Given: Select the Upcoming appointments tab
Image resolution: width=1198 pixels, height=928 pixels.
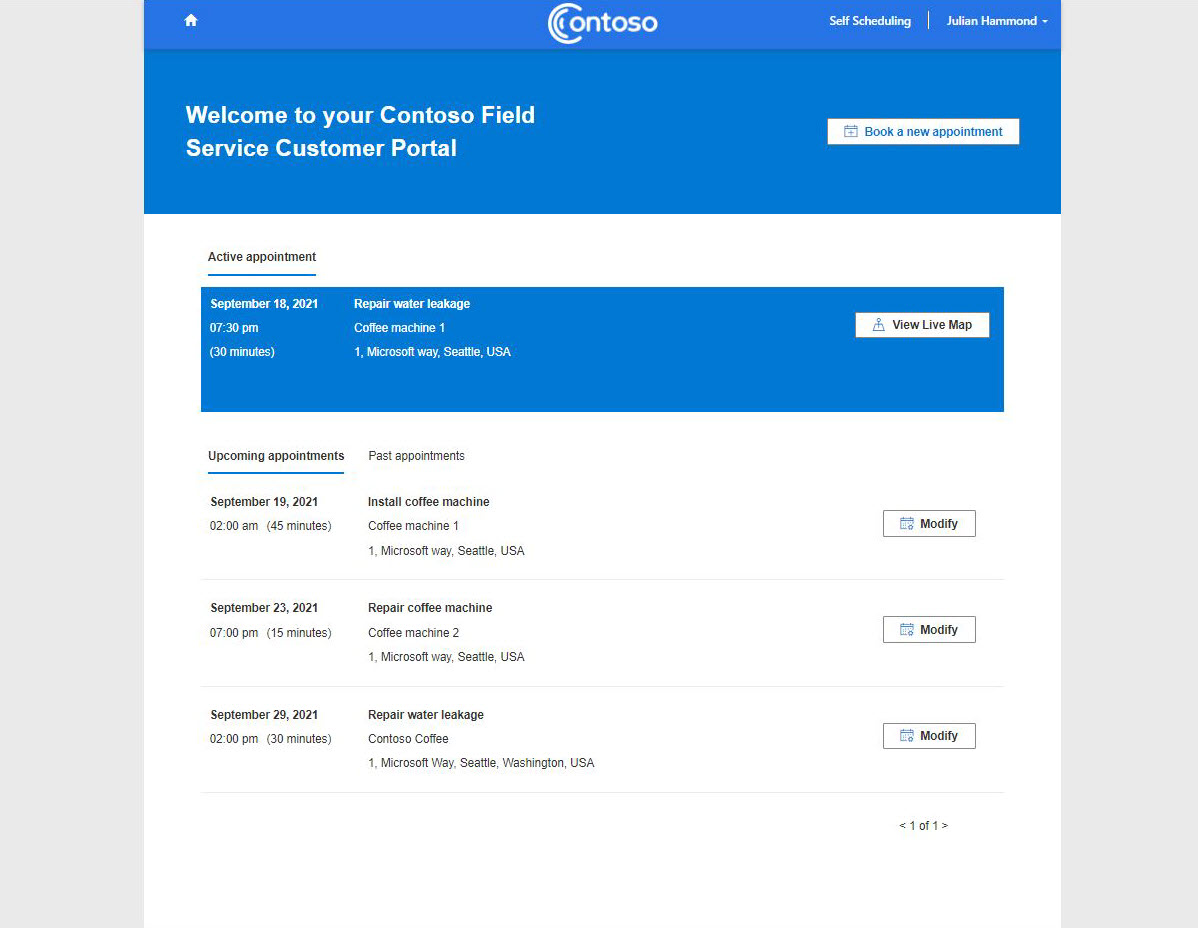Looking at the screenshot, I should (x=276, y=456).
